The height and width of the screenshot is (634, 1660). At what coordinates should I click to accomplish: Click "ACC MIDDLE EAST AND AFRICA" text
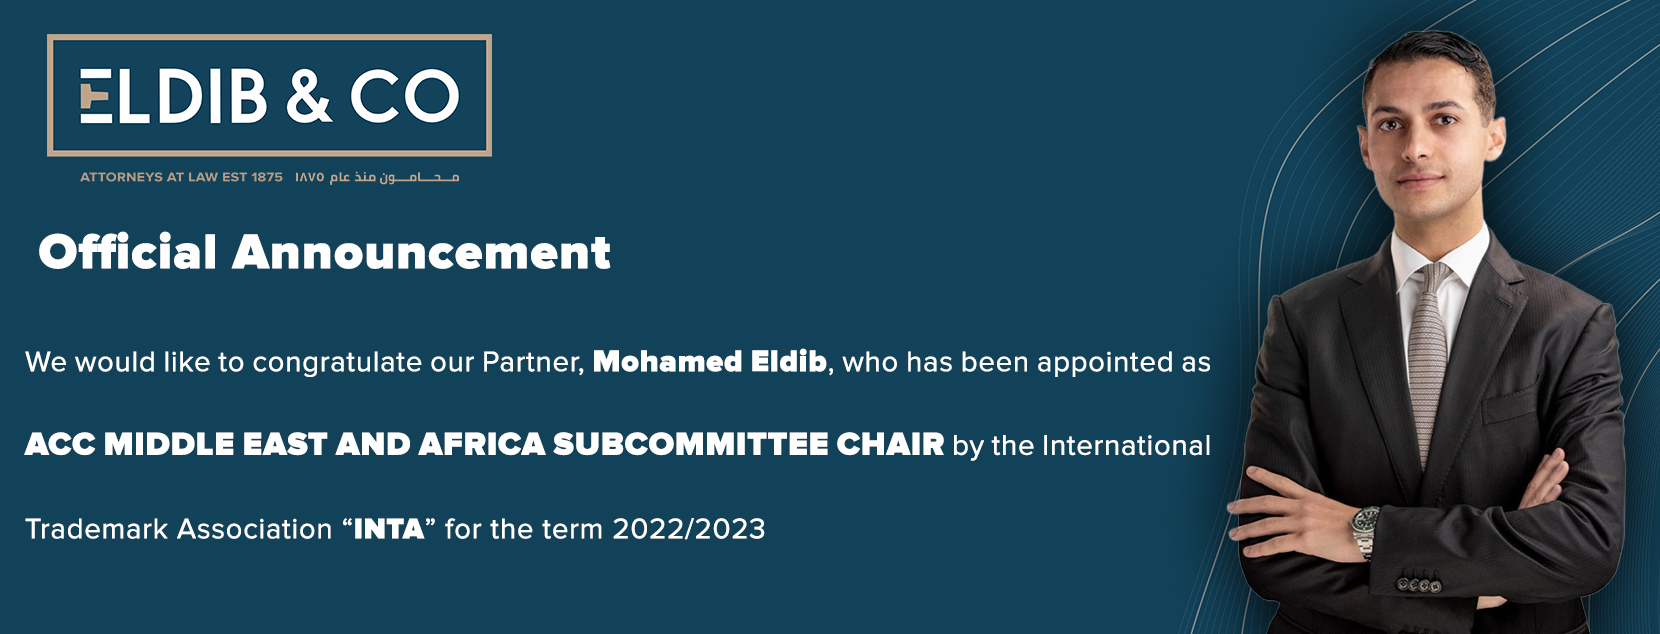pos(285,445)
